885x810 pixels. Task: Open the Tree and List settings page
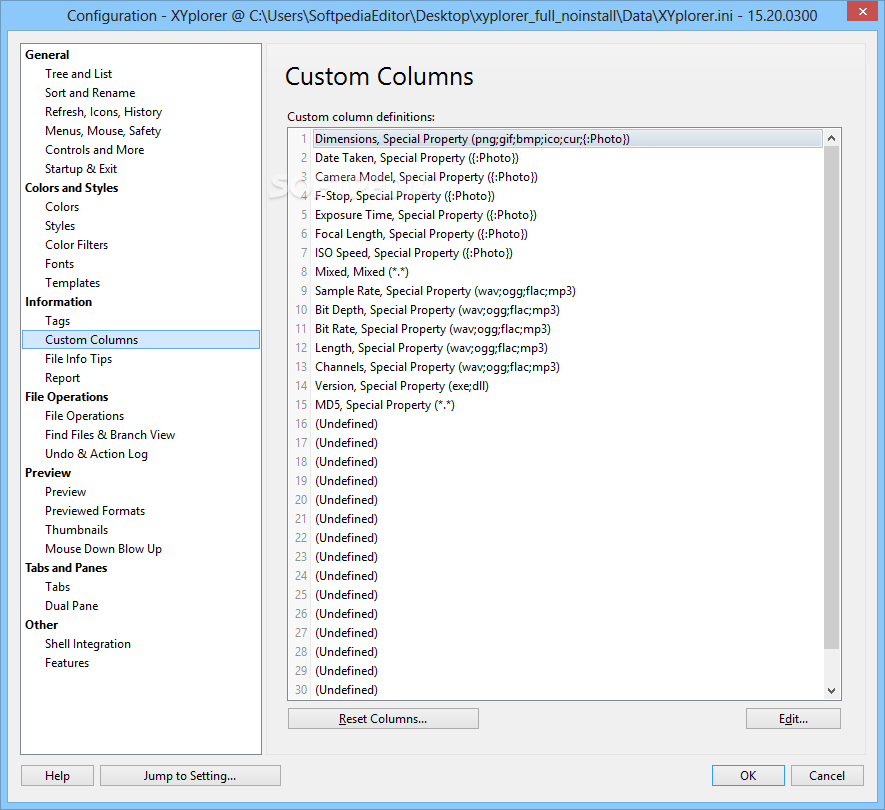78,74
